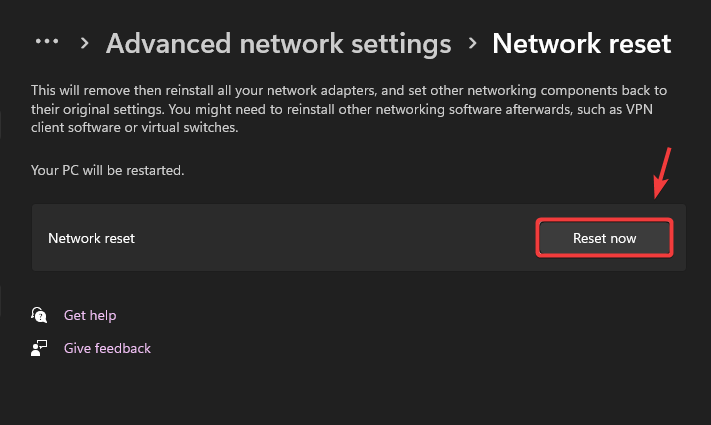Click the Reset now button
This screenshot has width=711, height=425.
pos(604,238)
